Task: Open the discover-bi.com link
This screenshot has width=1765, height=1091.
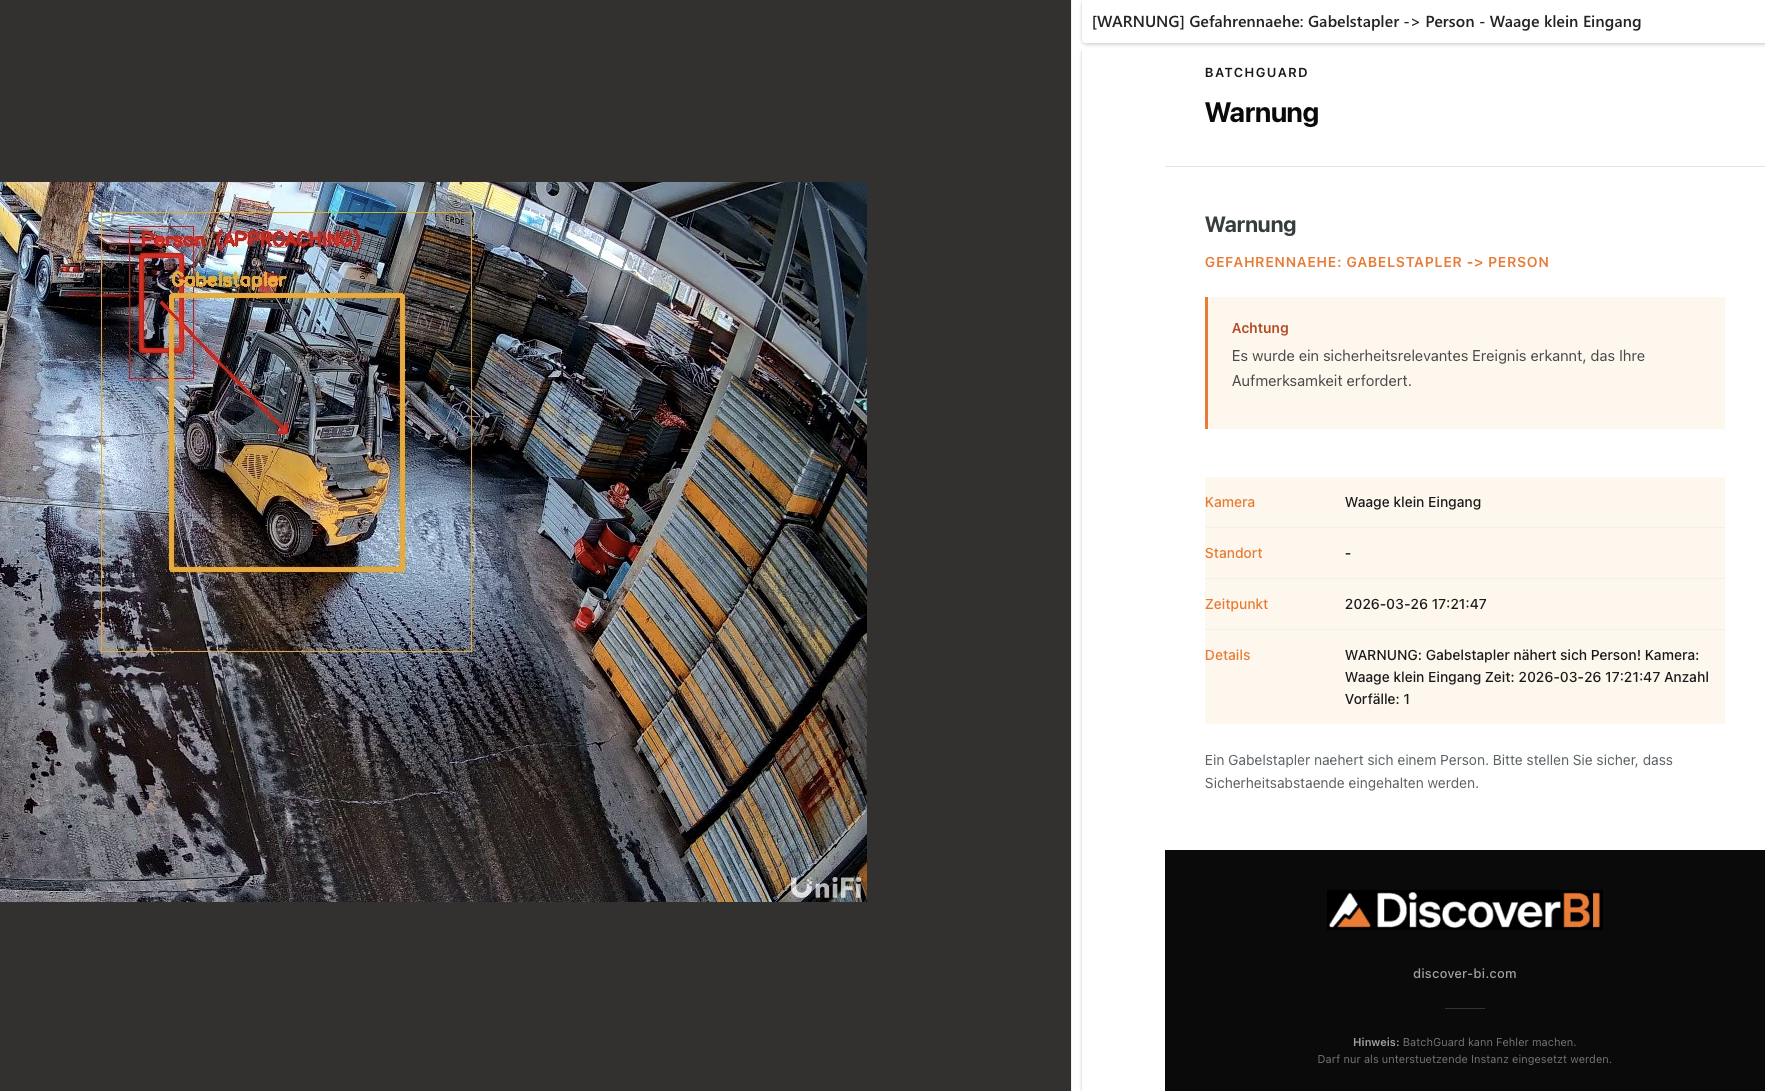Action: tap(1464, 973)
